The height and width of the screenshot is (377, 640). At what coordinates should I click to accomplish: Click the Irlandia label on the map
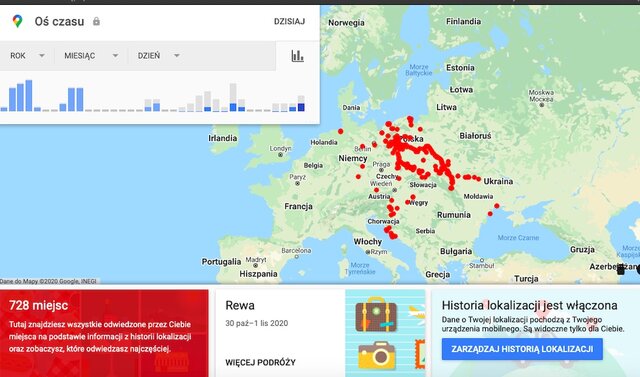pyautogui.click(x=222, y=138)
